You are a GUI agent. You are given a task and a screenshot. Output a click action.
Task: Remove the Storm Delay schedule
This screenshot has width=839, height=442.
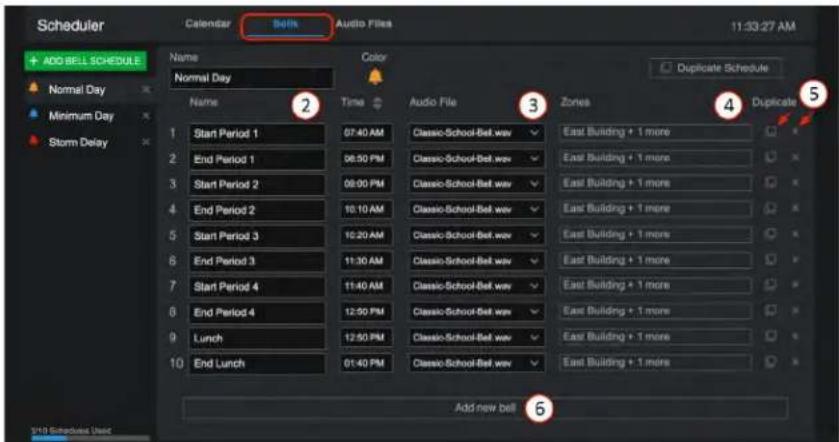click(x=146, y=142)
